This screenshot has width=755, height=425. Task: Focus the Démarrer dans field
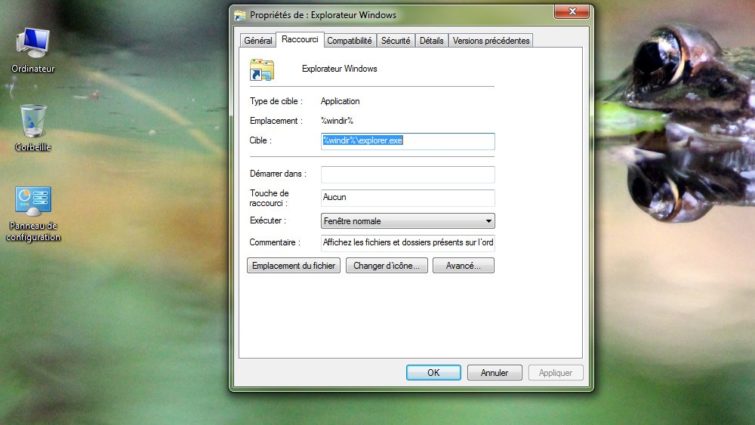click(407, 174)
